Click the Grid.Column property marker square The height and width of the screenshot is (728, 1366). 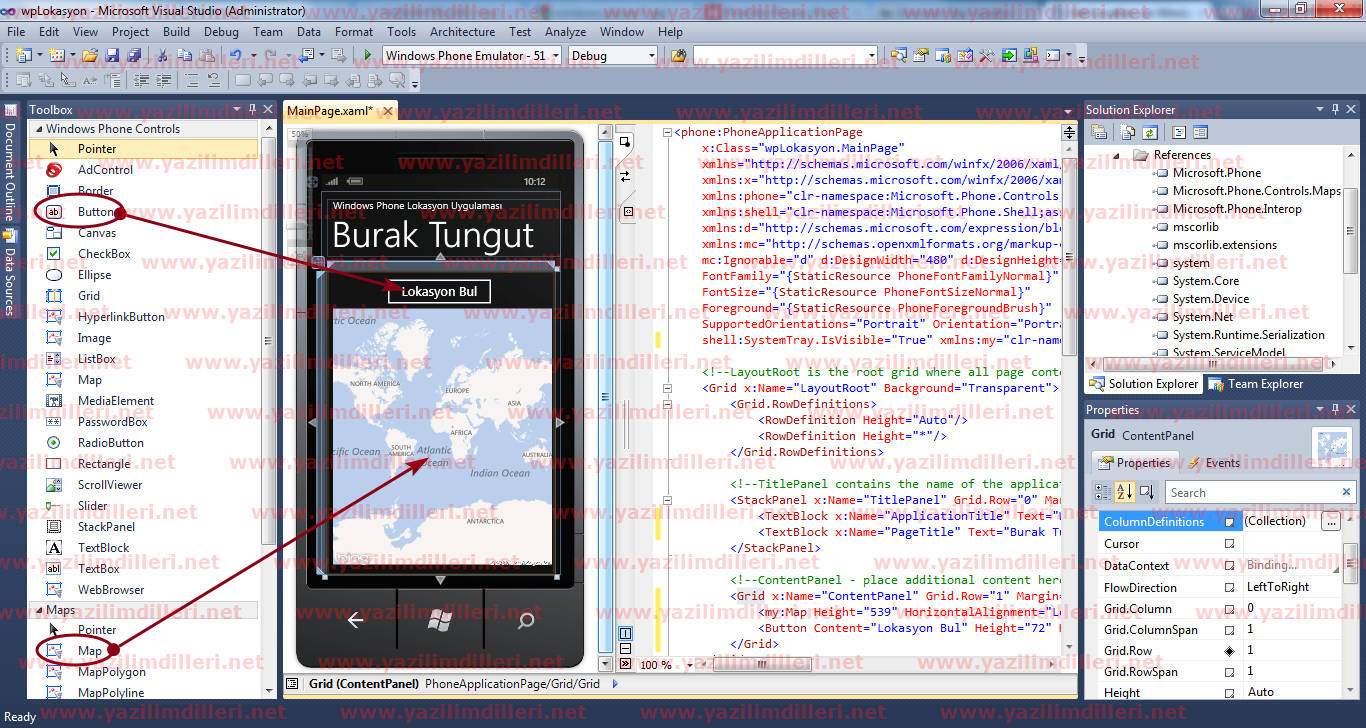coord(1229,609)
